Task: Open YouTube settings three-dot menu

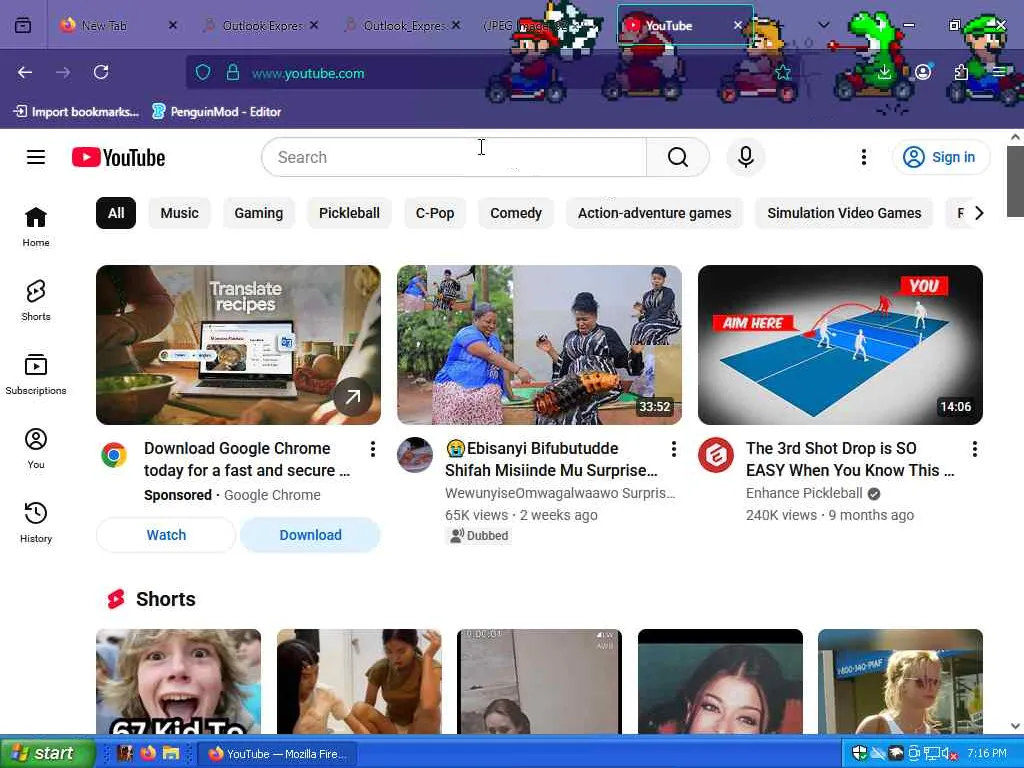Action: (863, 157)
